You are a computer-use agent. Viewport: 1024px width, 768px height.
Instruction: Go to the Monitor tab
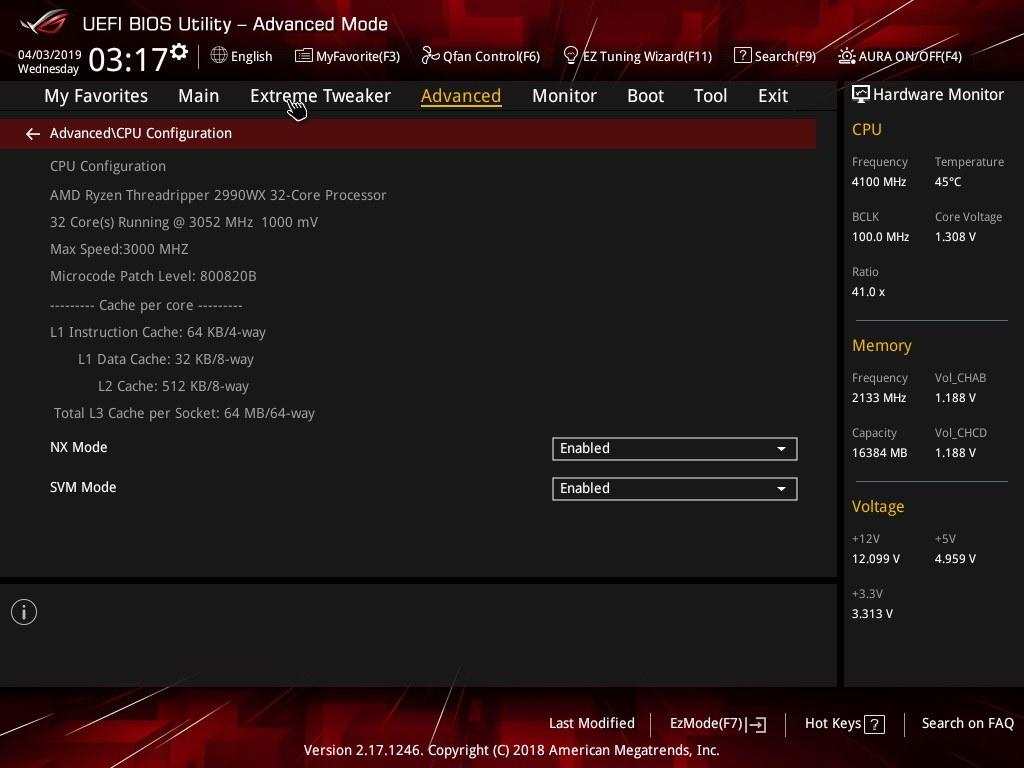click(x=564, y=96)
